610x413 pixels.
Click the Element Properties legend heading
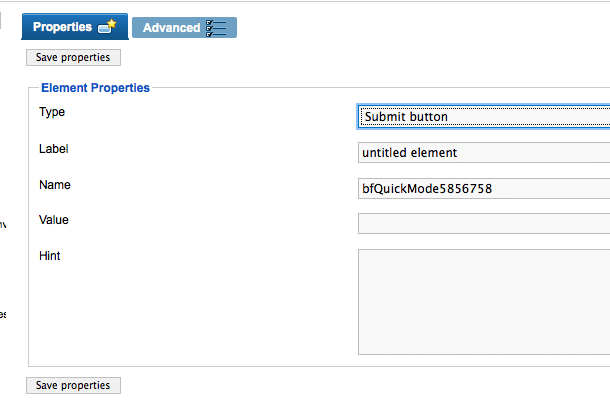[x=95, y=88]
